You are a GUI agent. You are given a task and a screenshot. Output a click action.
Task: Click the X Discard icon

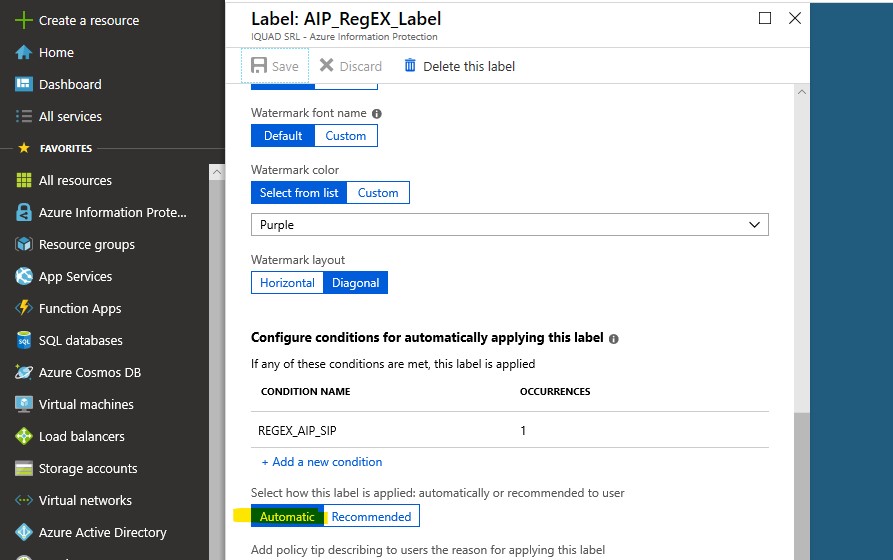(326, 65)
